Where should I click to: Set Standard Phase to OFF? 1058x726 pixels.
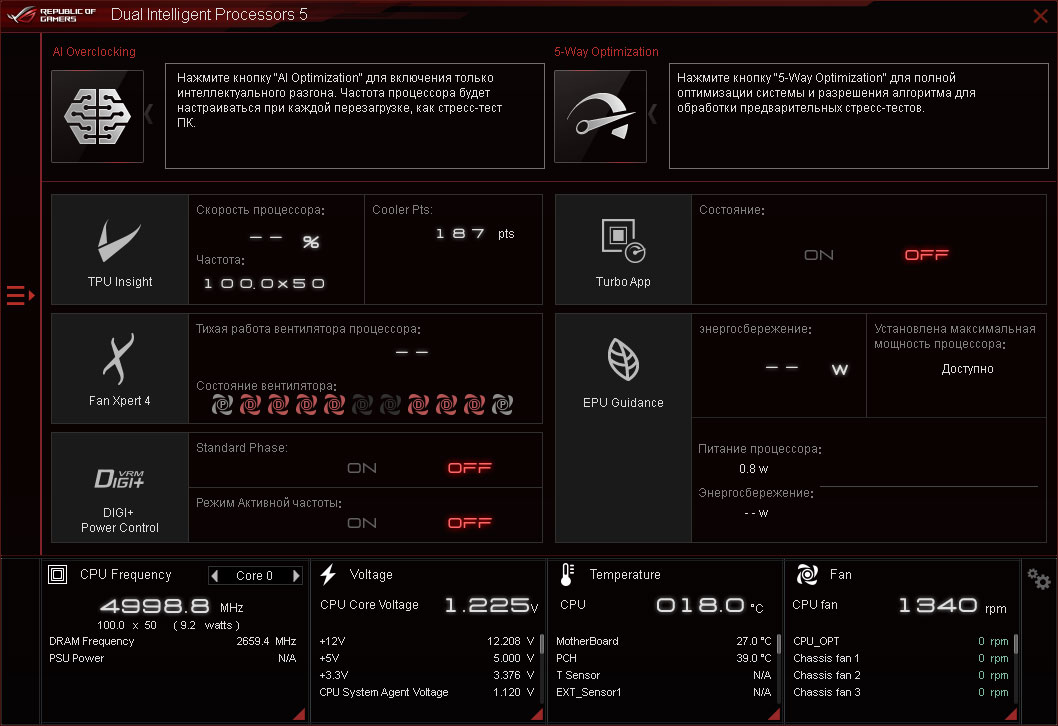[x=470, y=468]
